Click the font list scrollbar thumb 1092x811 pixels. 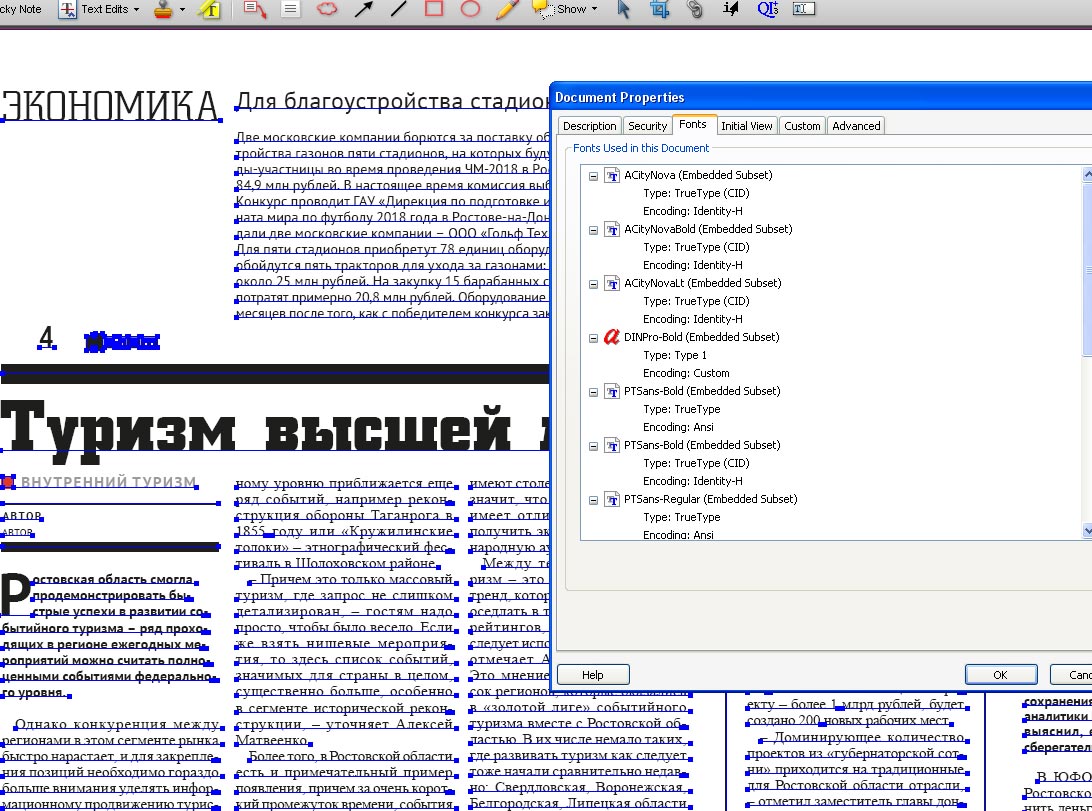tap(1088, 269)
